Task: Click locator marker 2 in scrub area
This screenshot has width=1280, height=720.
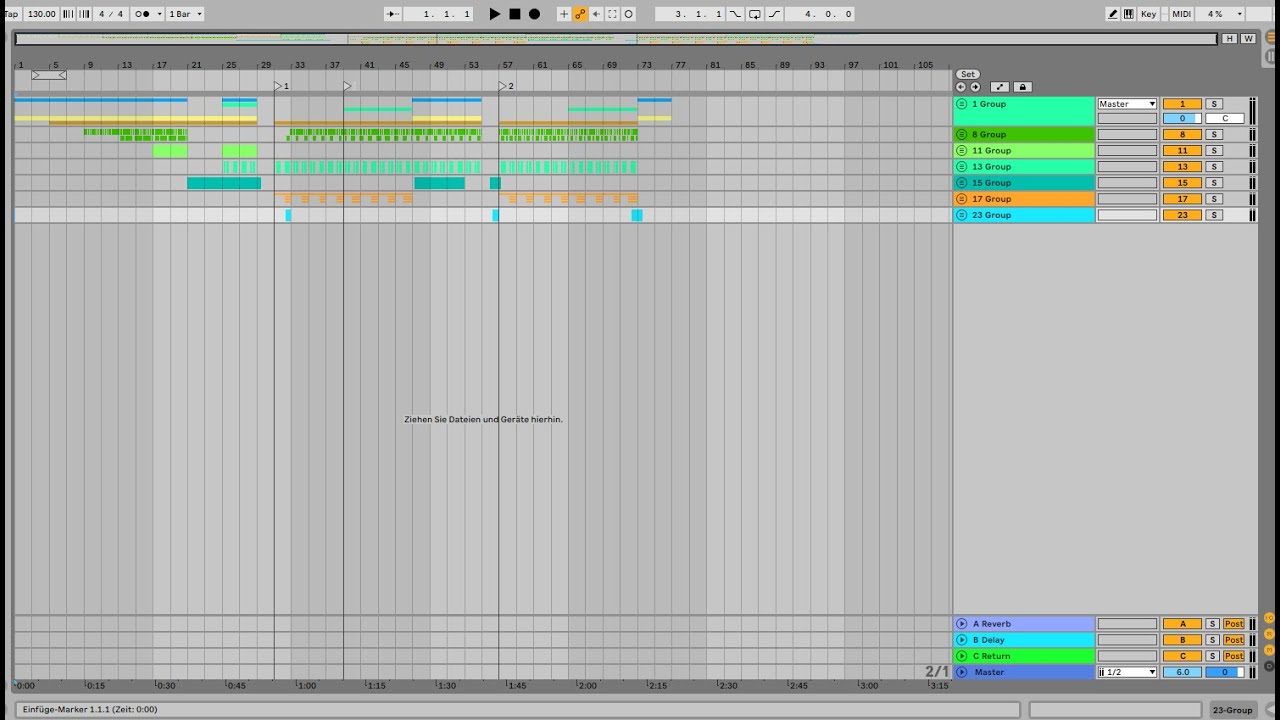Action: pyautogui.click(x=506, y=87)
